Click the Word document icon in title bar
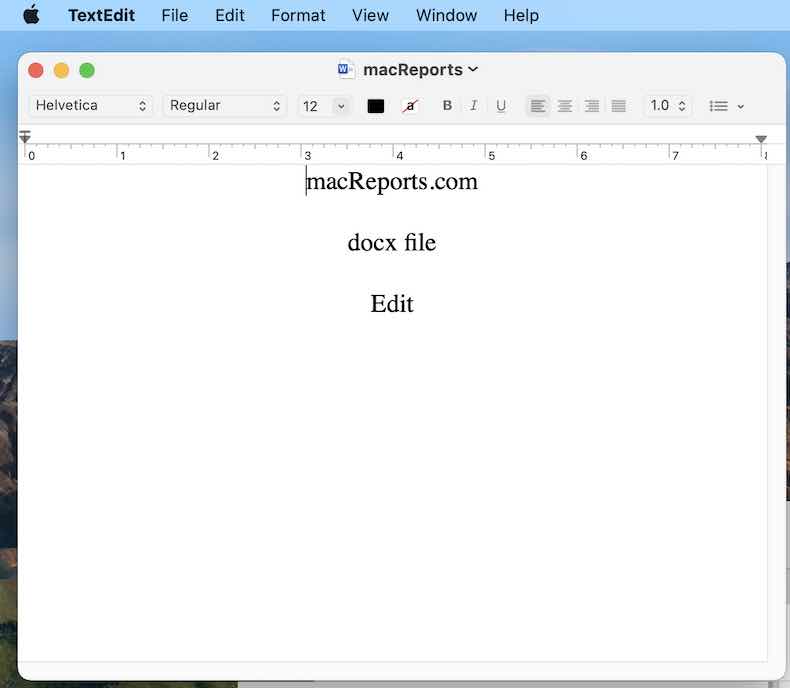 click(x=346, y=69)
